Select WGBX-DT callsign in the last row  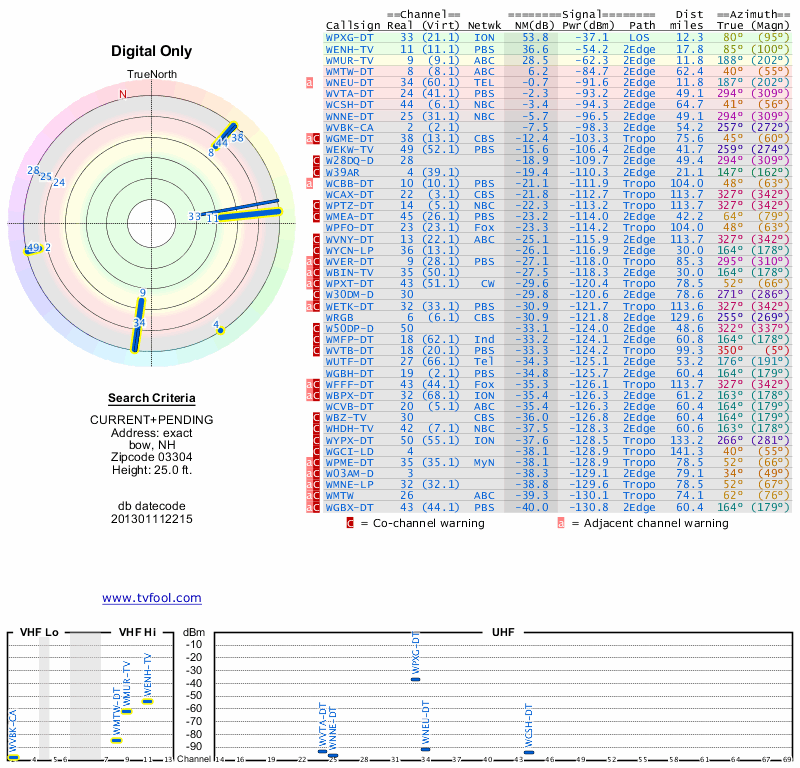click(349, 508)
